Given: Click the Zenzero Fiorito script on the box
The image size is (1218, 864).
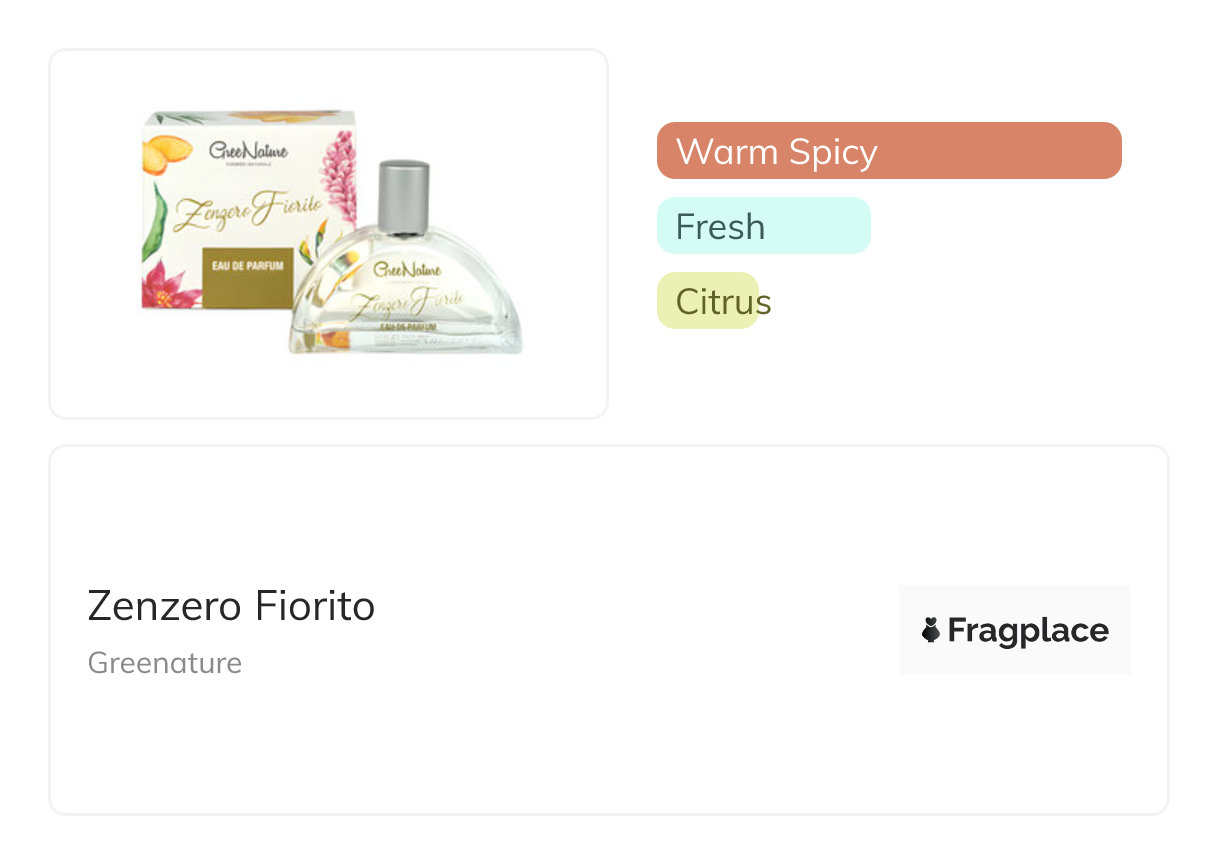Looking at the screenshot, I should 248,211.
